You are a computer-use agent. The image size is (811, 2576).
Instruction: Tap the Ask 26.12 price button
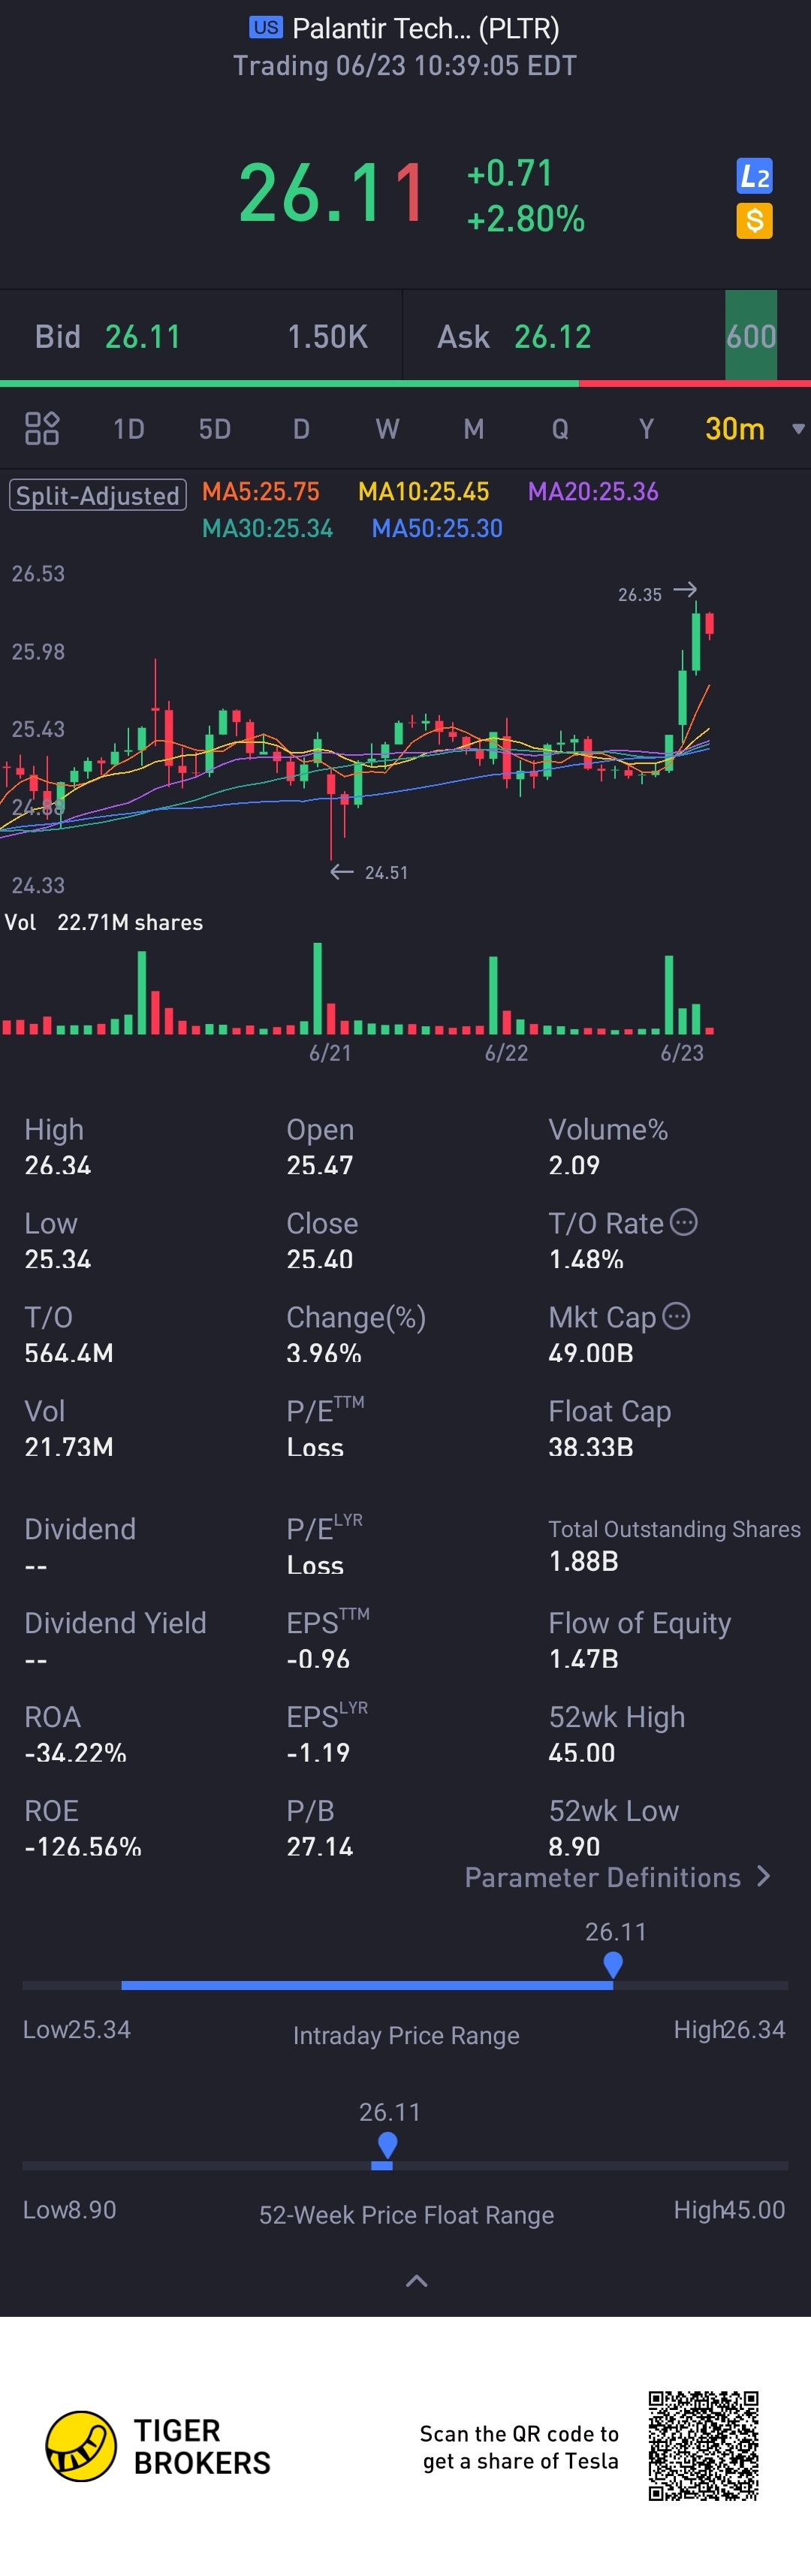pyautogui.click(x=552, y=337)
